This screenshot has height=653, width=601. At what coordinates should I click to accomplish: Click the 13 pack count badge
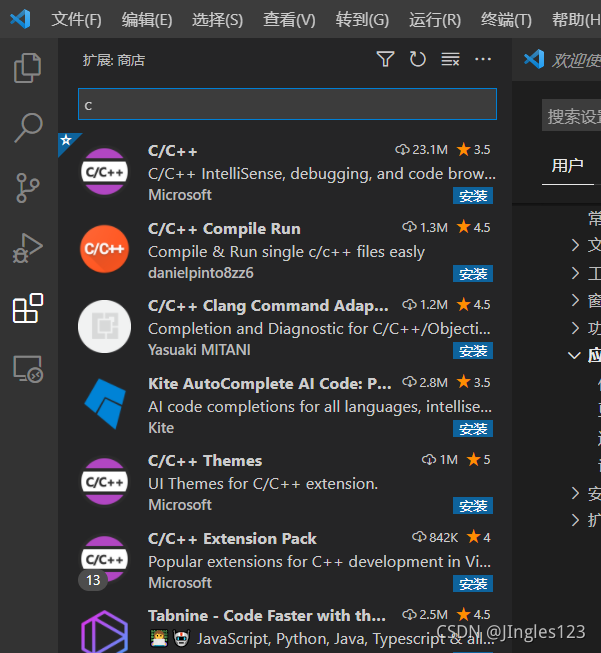pyautogui.click(x=93, y=580)
